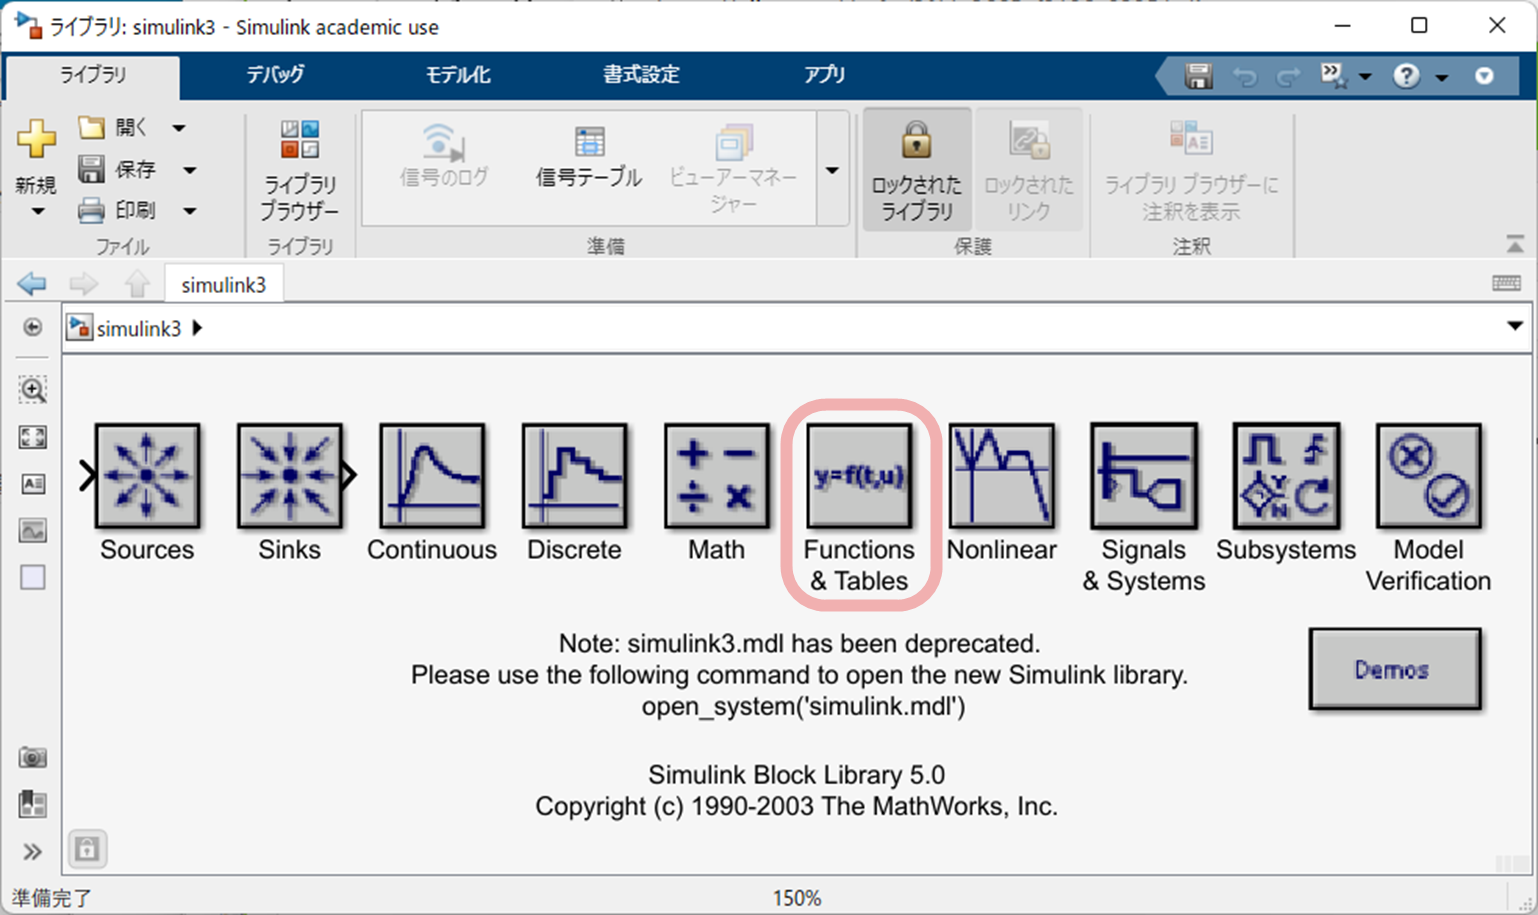Viewport: 1538px width, 915px height.
Task: Open the Model Verification block library
Action: (x=1429, y=476)
